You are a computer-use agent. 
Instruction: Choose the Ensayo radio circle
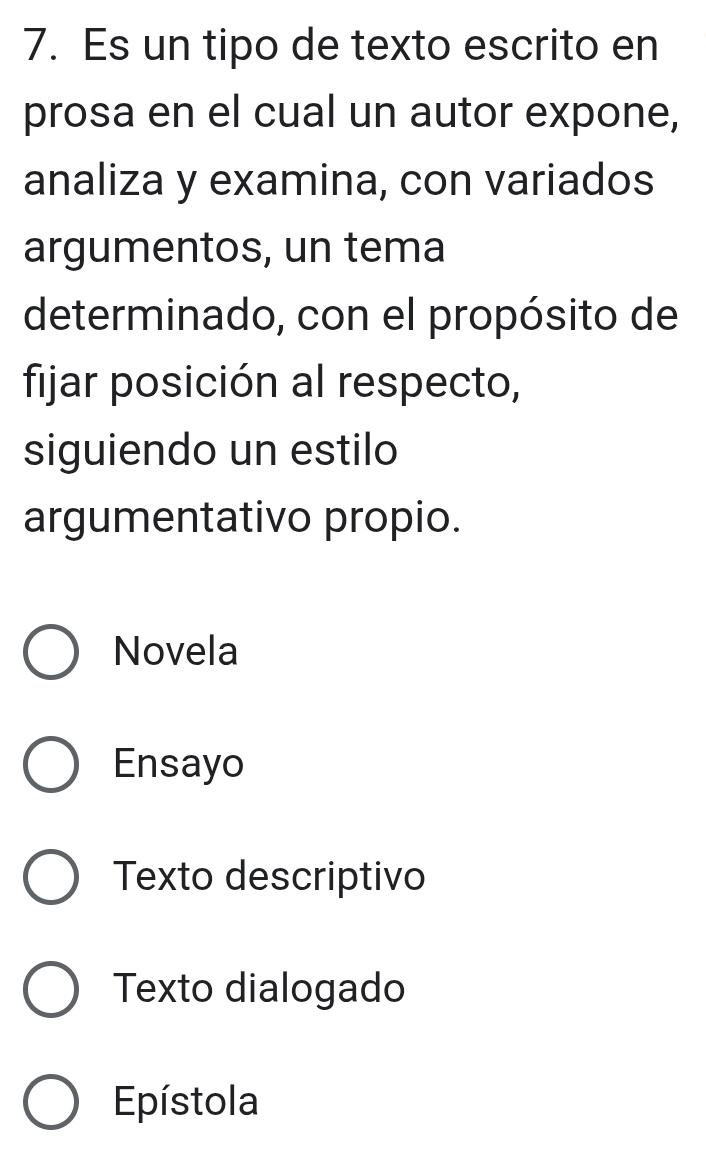tap(50, 765)
